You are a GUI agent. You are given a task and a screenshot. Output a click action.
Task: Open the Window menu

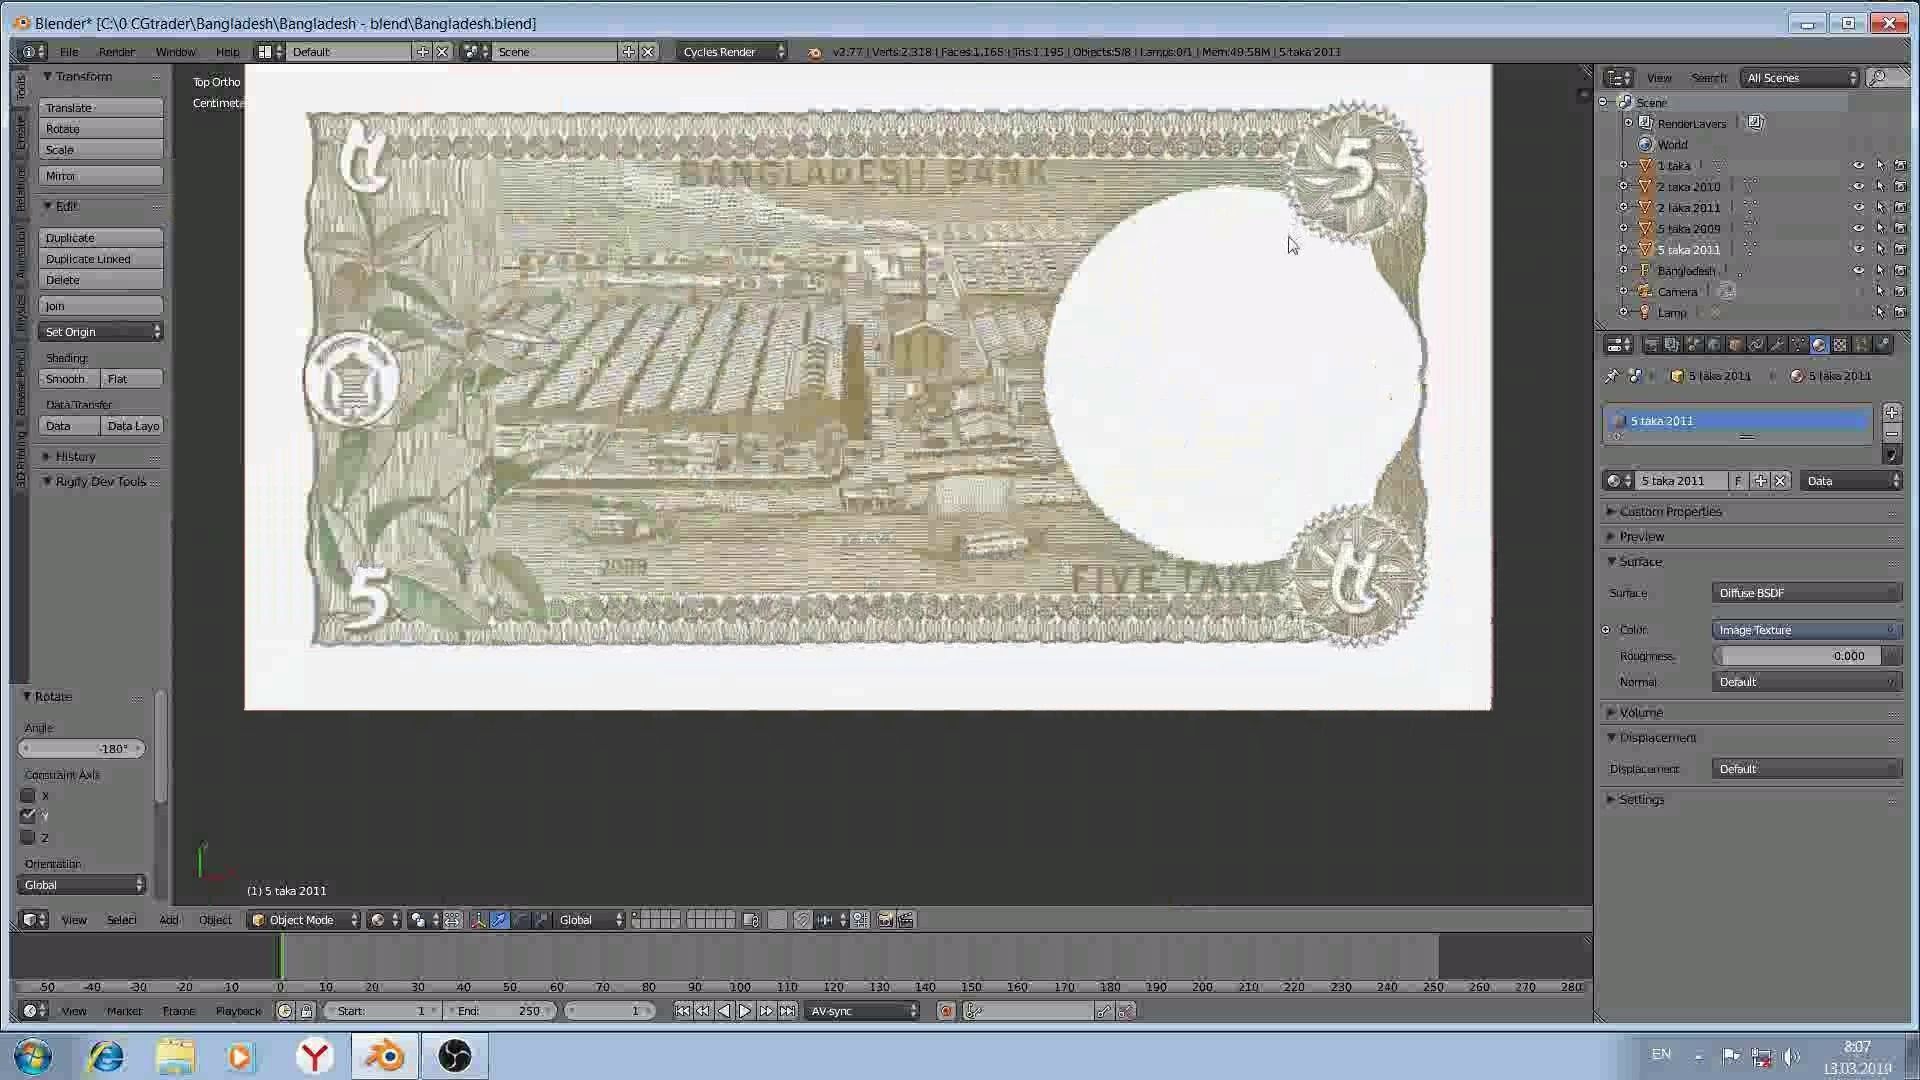tap(175, 52)
